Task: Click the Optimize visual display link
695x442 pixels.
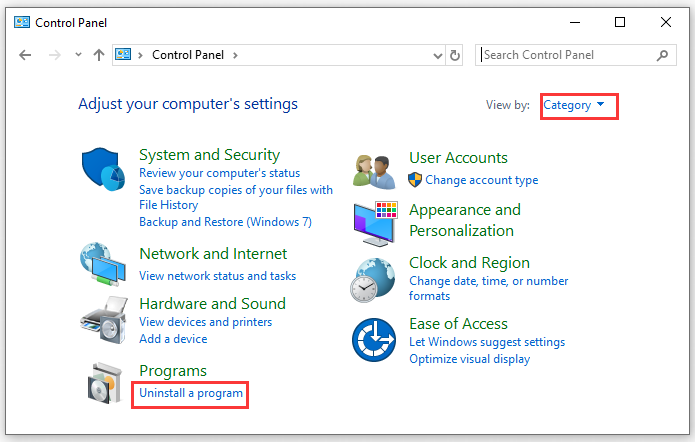Action: click(x=469, y=359)
